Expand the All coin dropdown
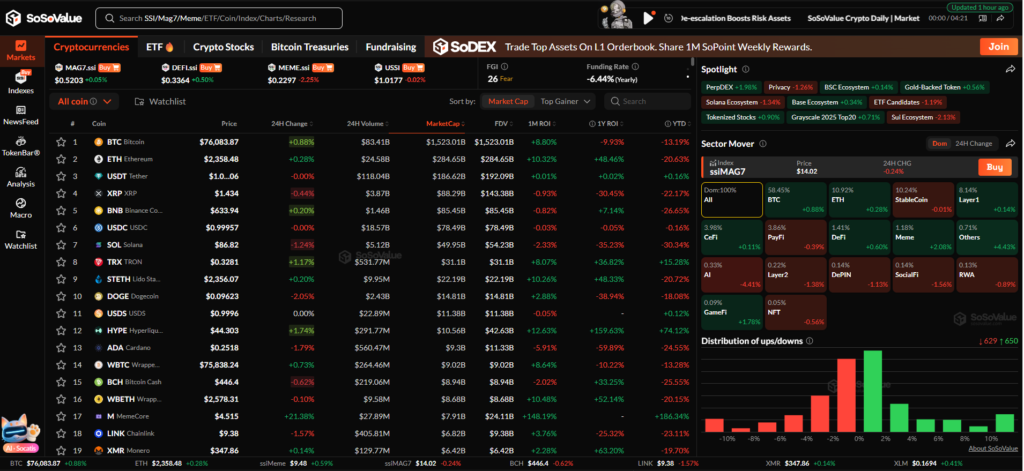 point(87,101)
